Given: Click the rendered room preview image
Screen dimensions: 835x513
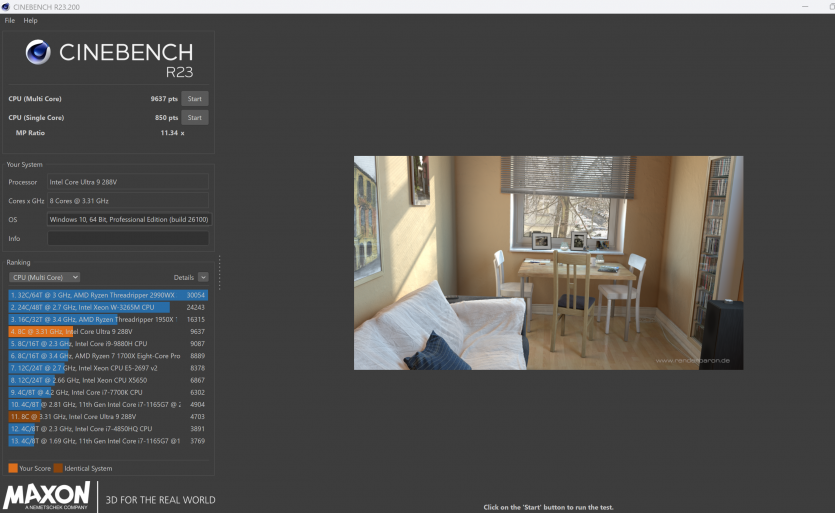Looking at the screenshot, I should pos(548,262).
